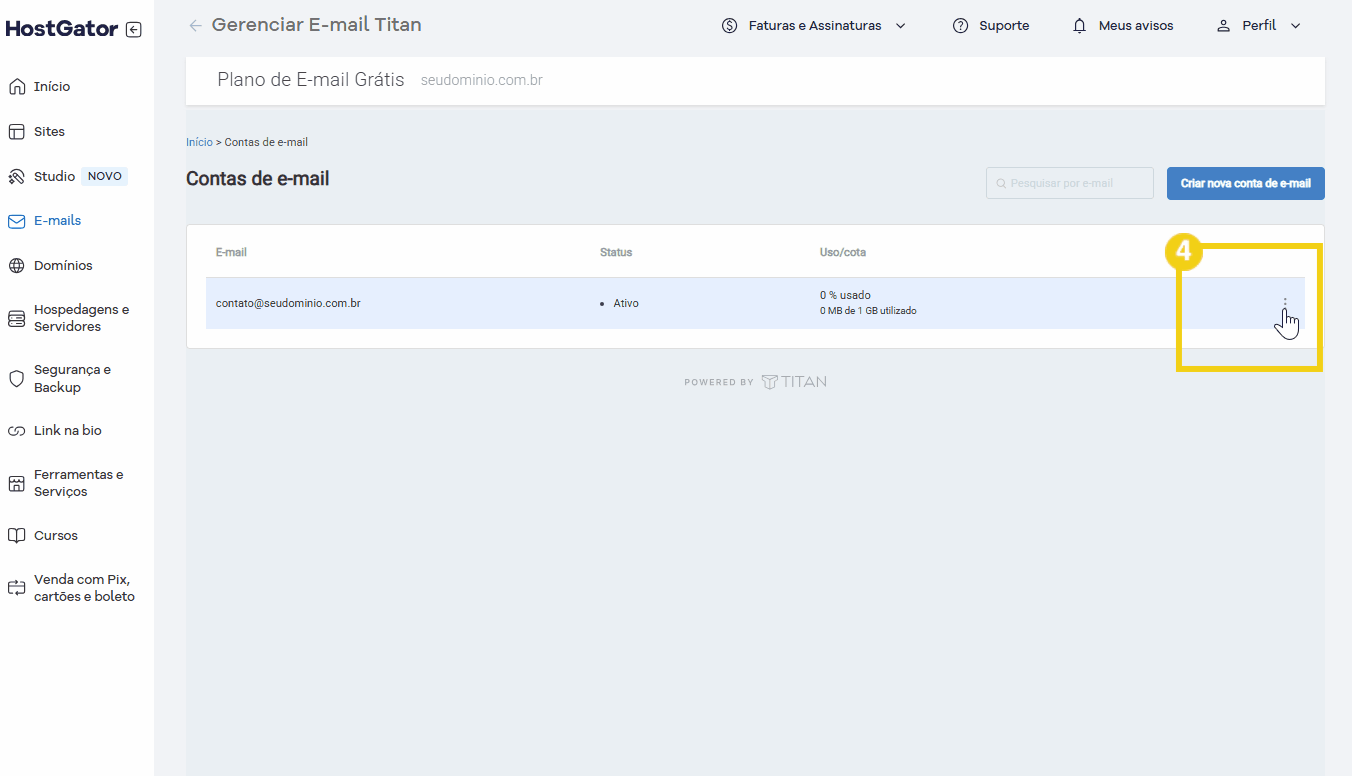Expand the Faturas e Assinaturas dropdown
This screenshot has width=1352, height=776.
tap(900, 26)
